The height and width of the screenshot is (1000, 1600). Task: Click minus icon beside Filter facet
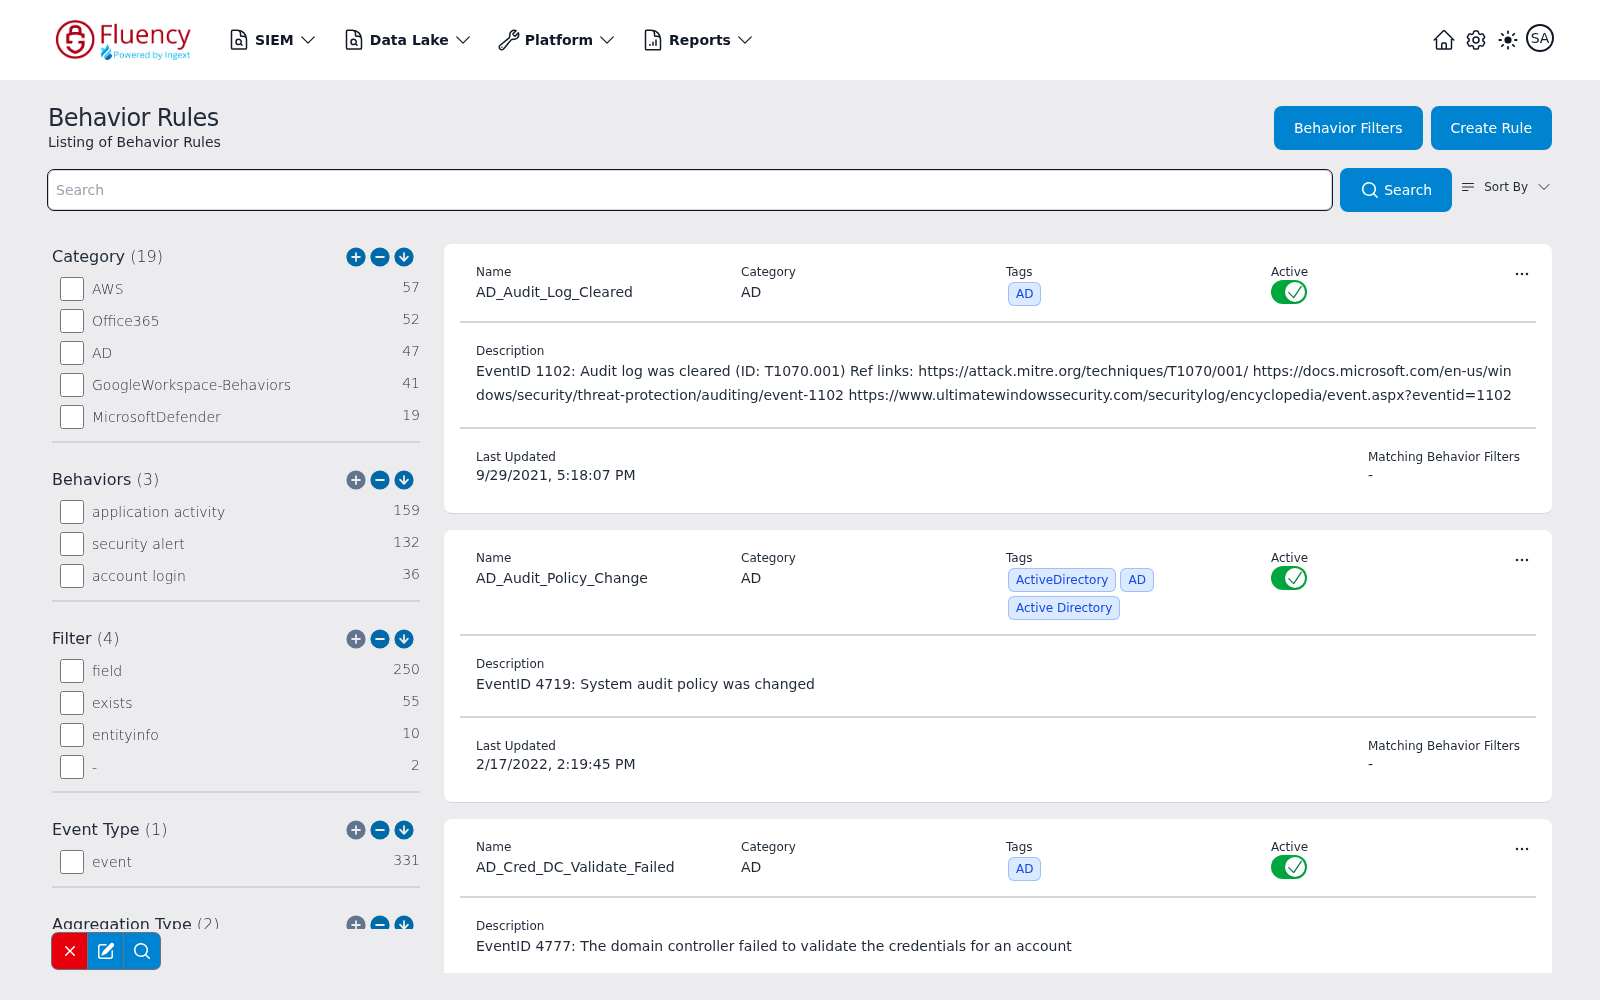click(380, 639)
